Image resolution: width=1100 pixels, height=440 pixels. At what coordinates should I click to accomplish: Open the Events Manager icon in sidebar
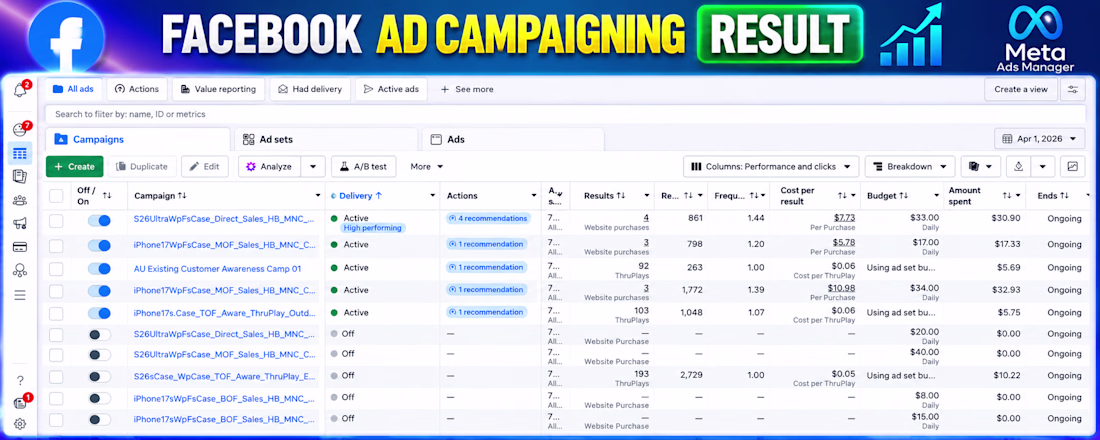click(20, 271)
